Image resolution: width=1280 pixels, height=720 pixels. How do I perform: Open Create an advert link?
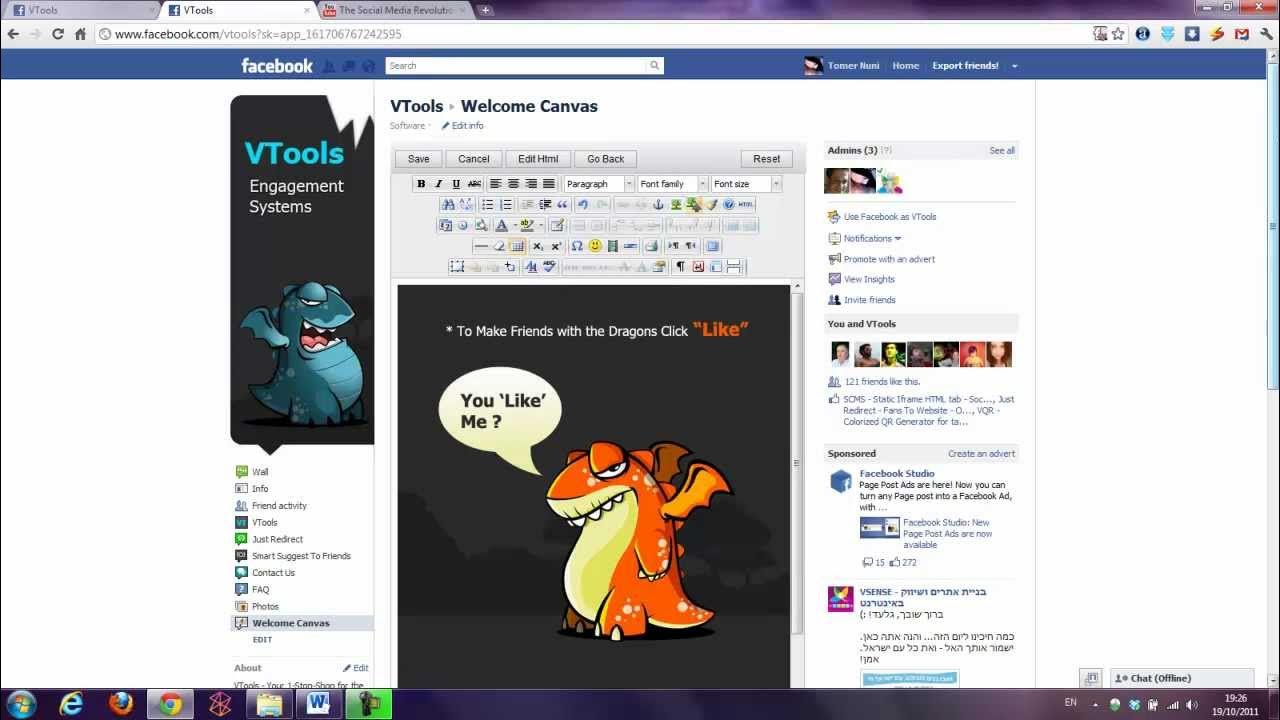click(x=981, y=454)
